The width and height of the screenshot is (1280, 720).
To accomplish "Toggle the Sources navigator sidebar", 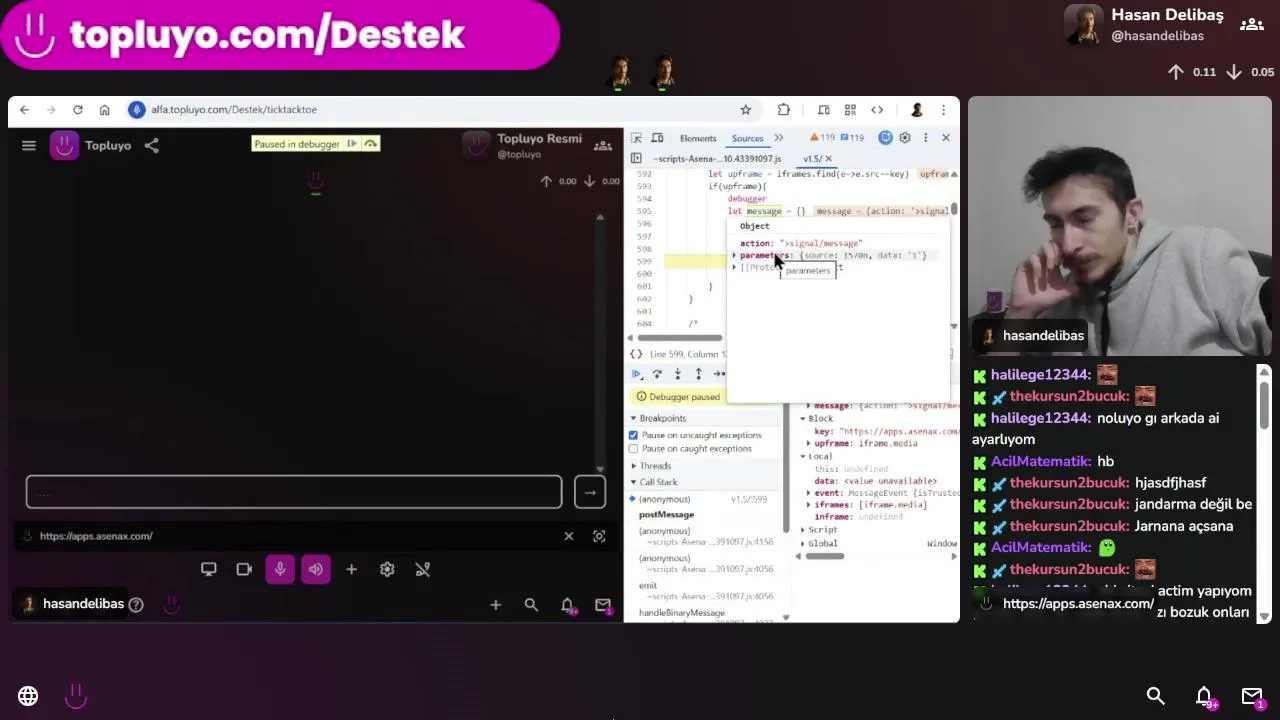I will tap(636, 158).
